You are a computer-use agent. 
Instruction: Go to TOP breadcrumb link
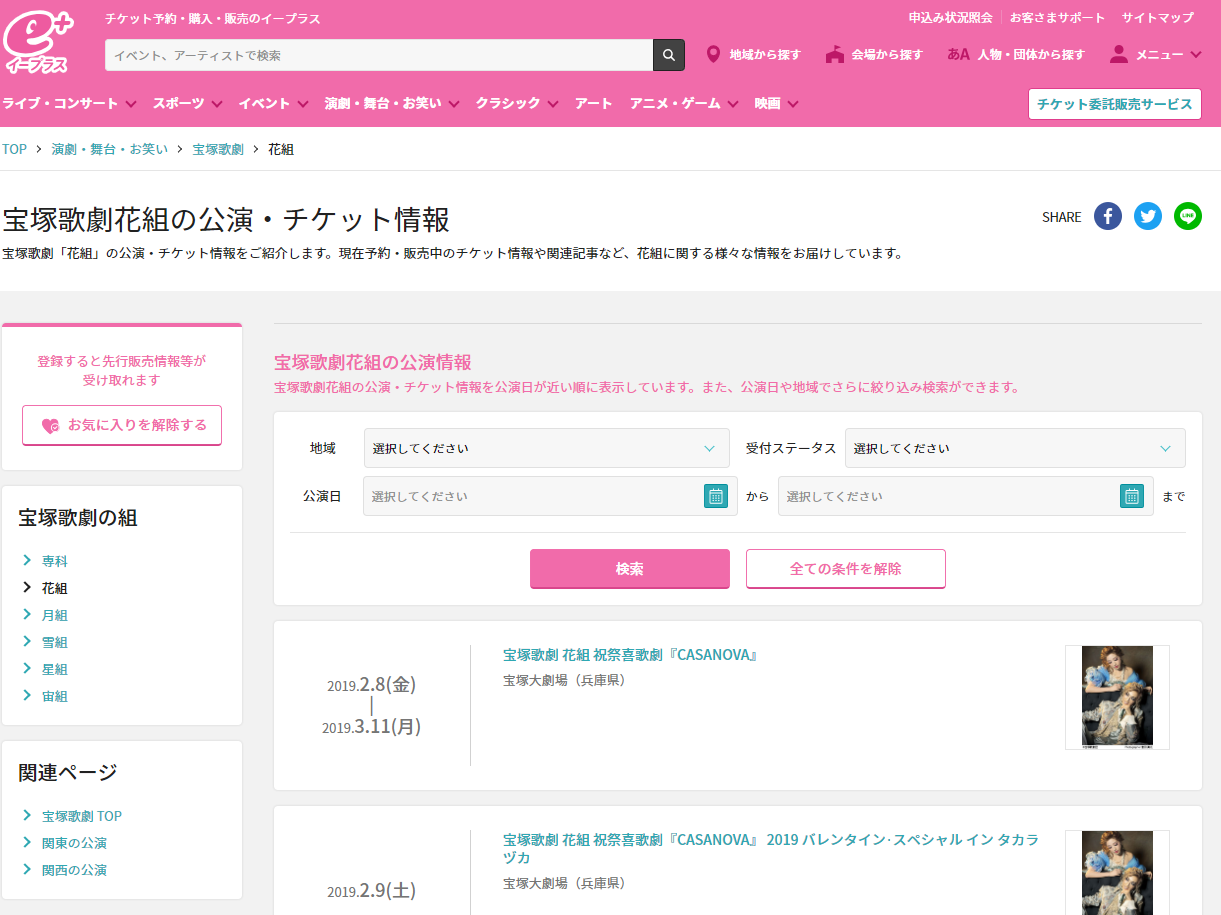14,149
